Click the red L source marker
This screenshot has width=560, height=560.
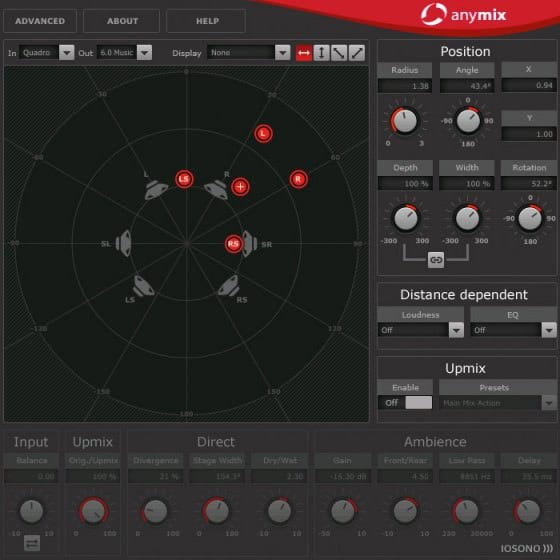point(263,134)
